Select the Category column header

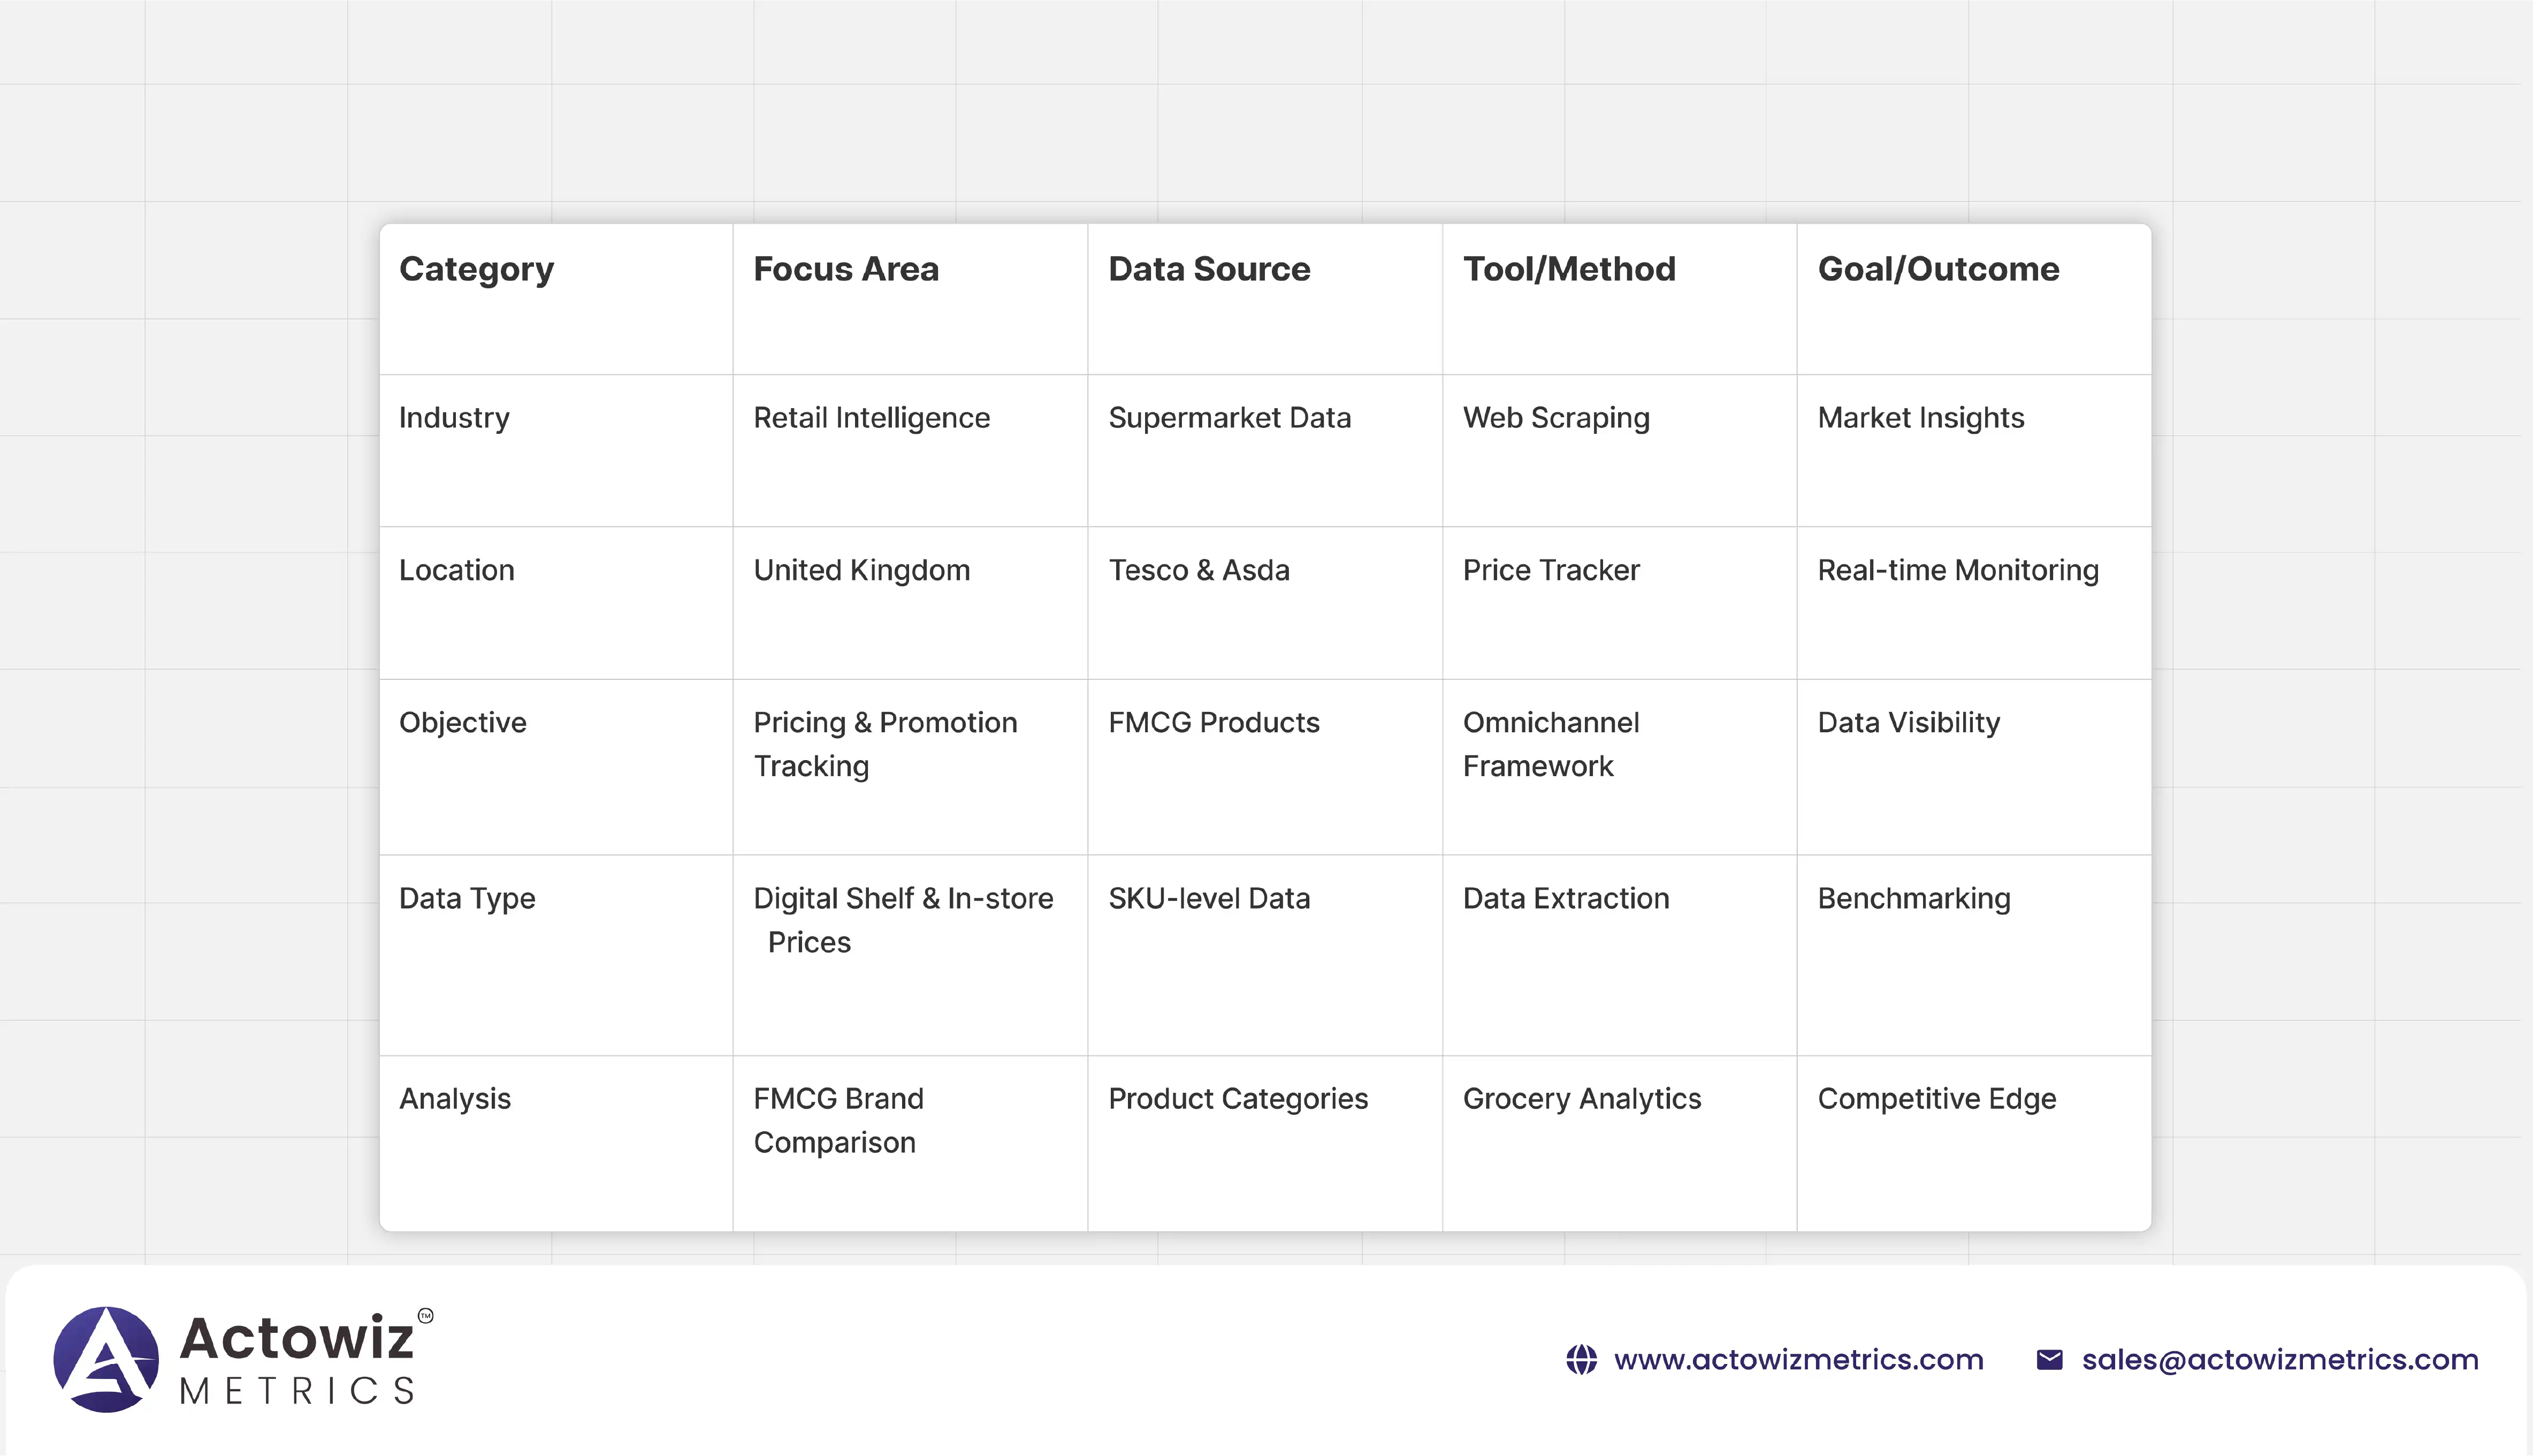point(476,269)
